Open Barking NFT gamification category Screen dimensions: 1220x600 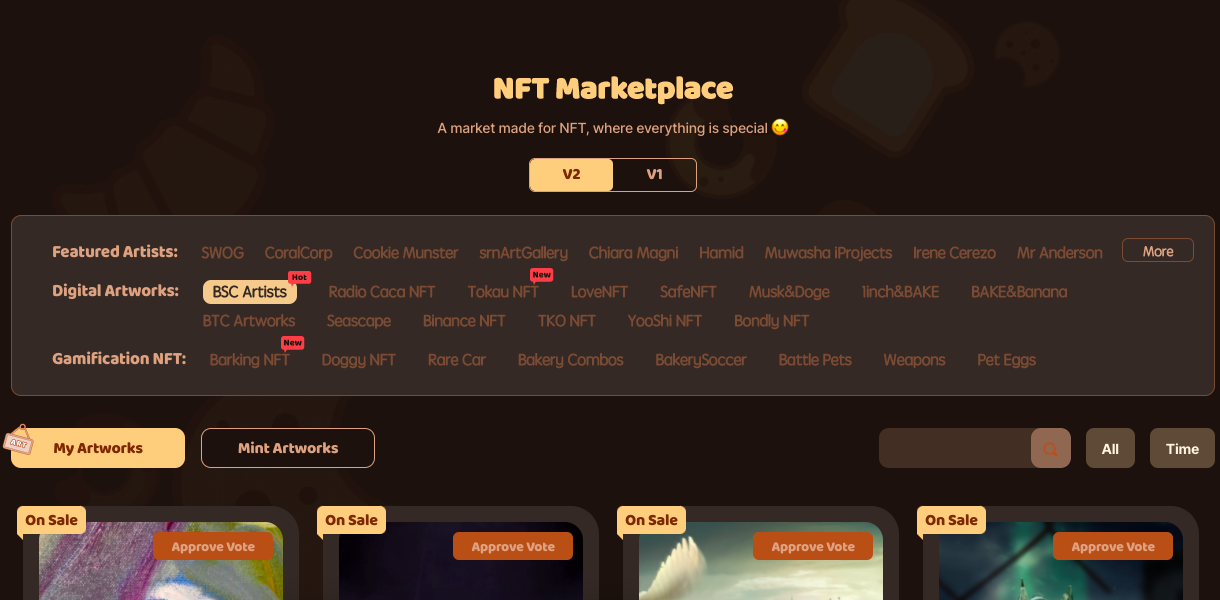point(249,360)
